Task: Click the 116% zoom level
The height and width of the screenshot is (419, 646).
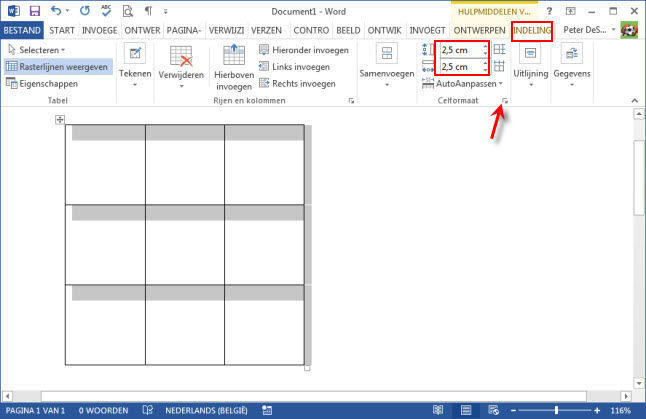Action: tap(620, 411)
